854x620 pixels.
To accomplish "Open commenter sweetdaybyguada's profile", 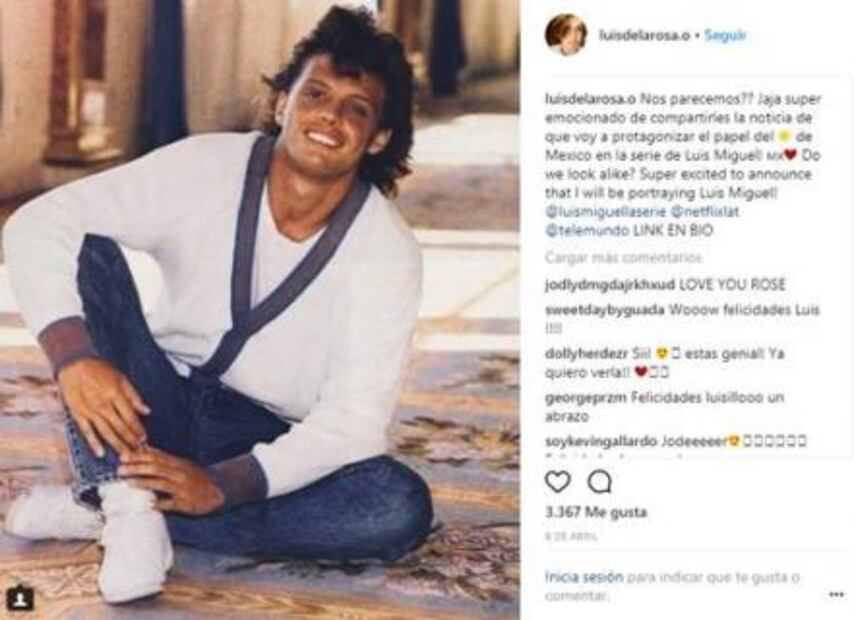I will coord(605,310).
